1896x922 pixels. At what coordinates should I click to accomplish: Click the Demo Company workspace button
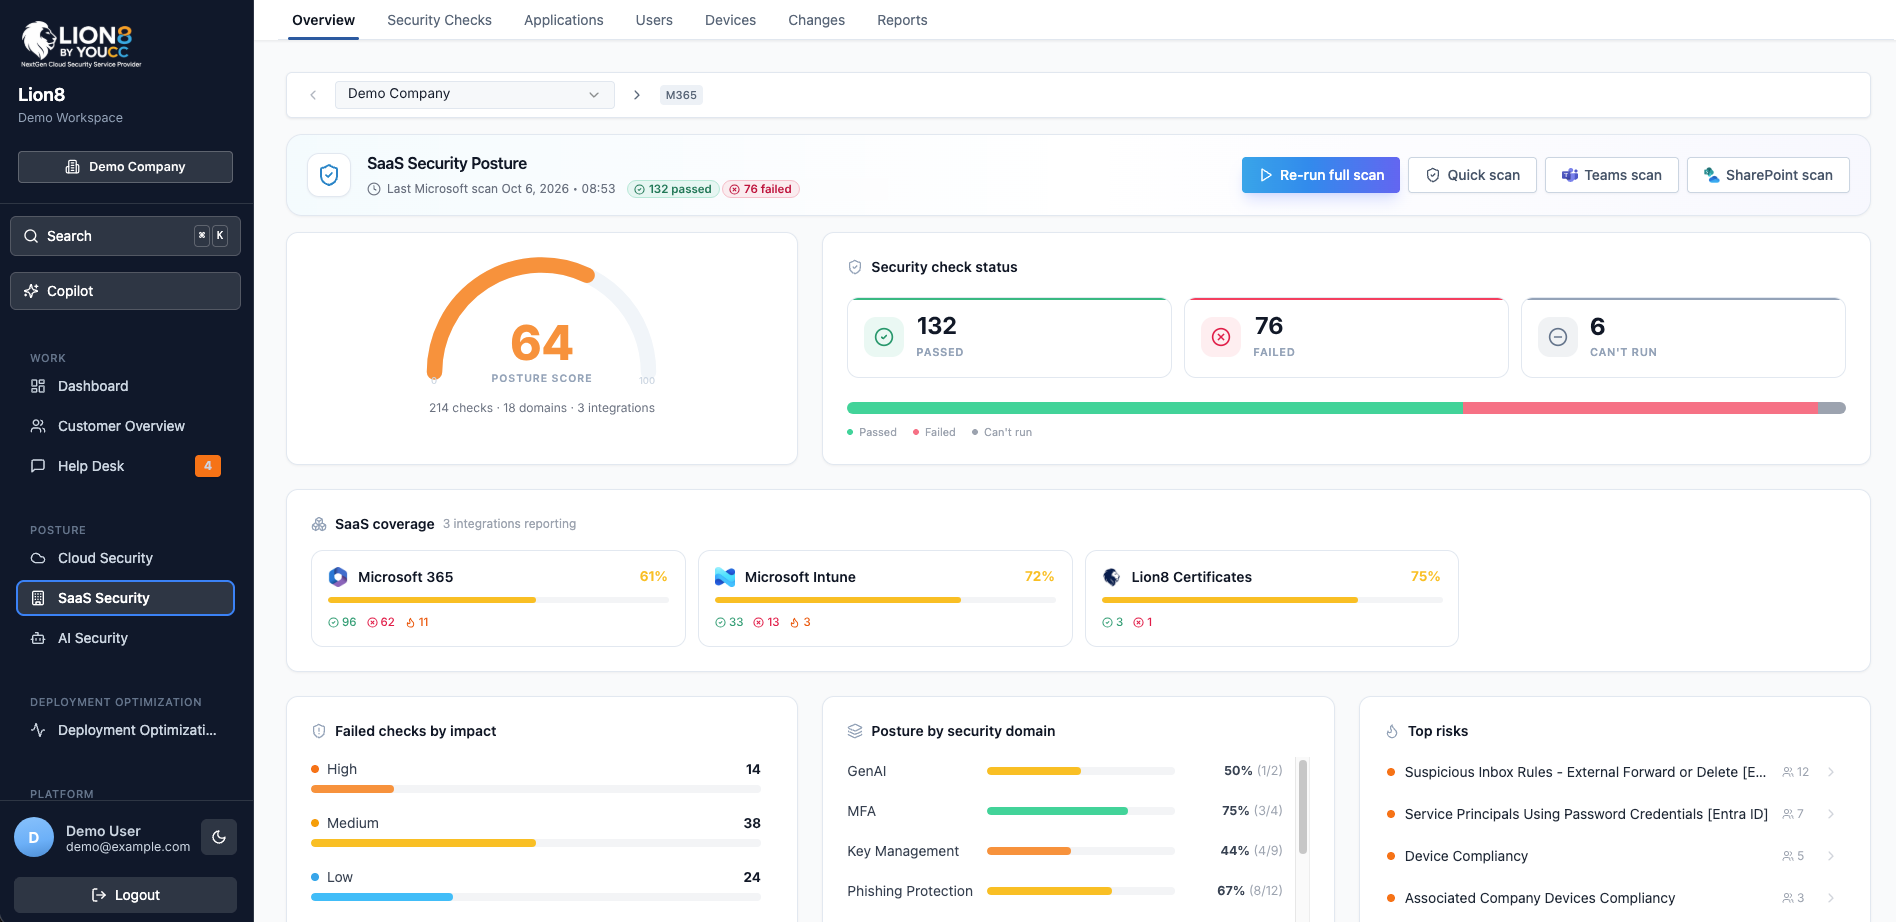[x=125, y=167]
